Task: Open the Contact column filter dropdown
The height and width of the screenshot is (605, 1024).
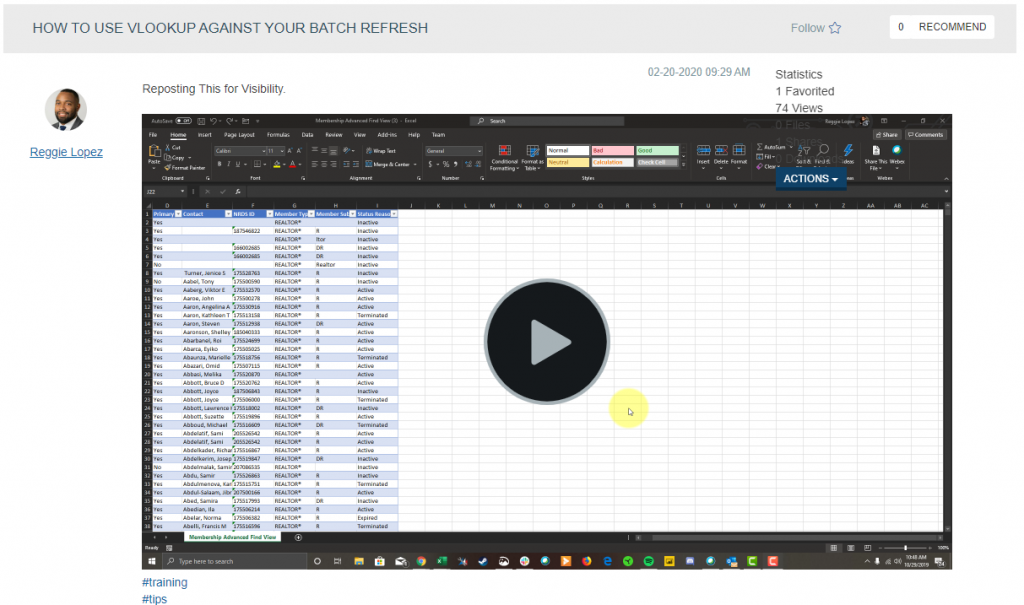Action: (227, 213)
